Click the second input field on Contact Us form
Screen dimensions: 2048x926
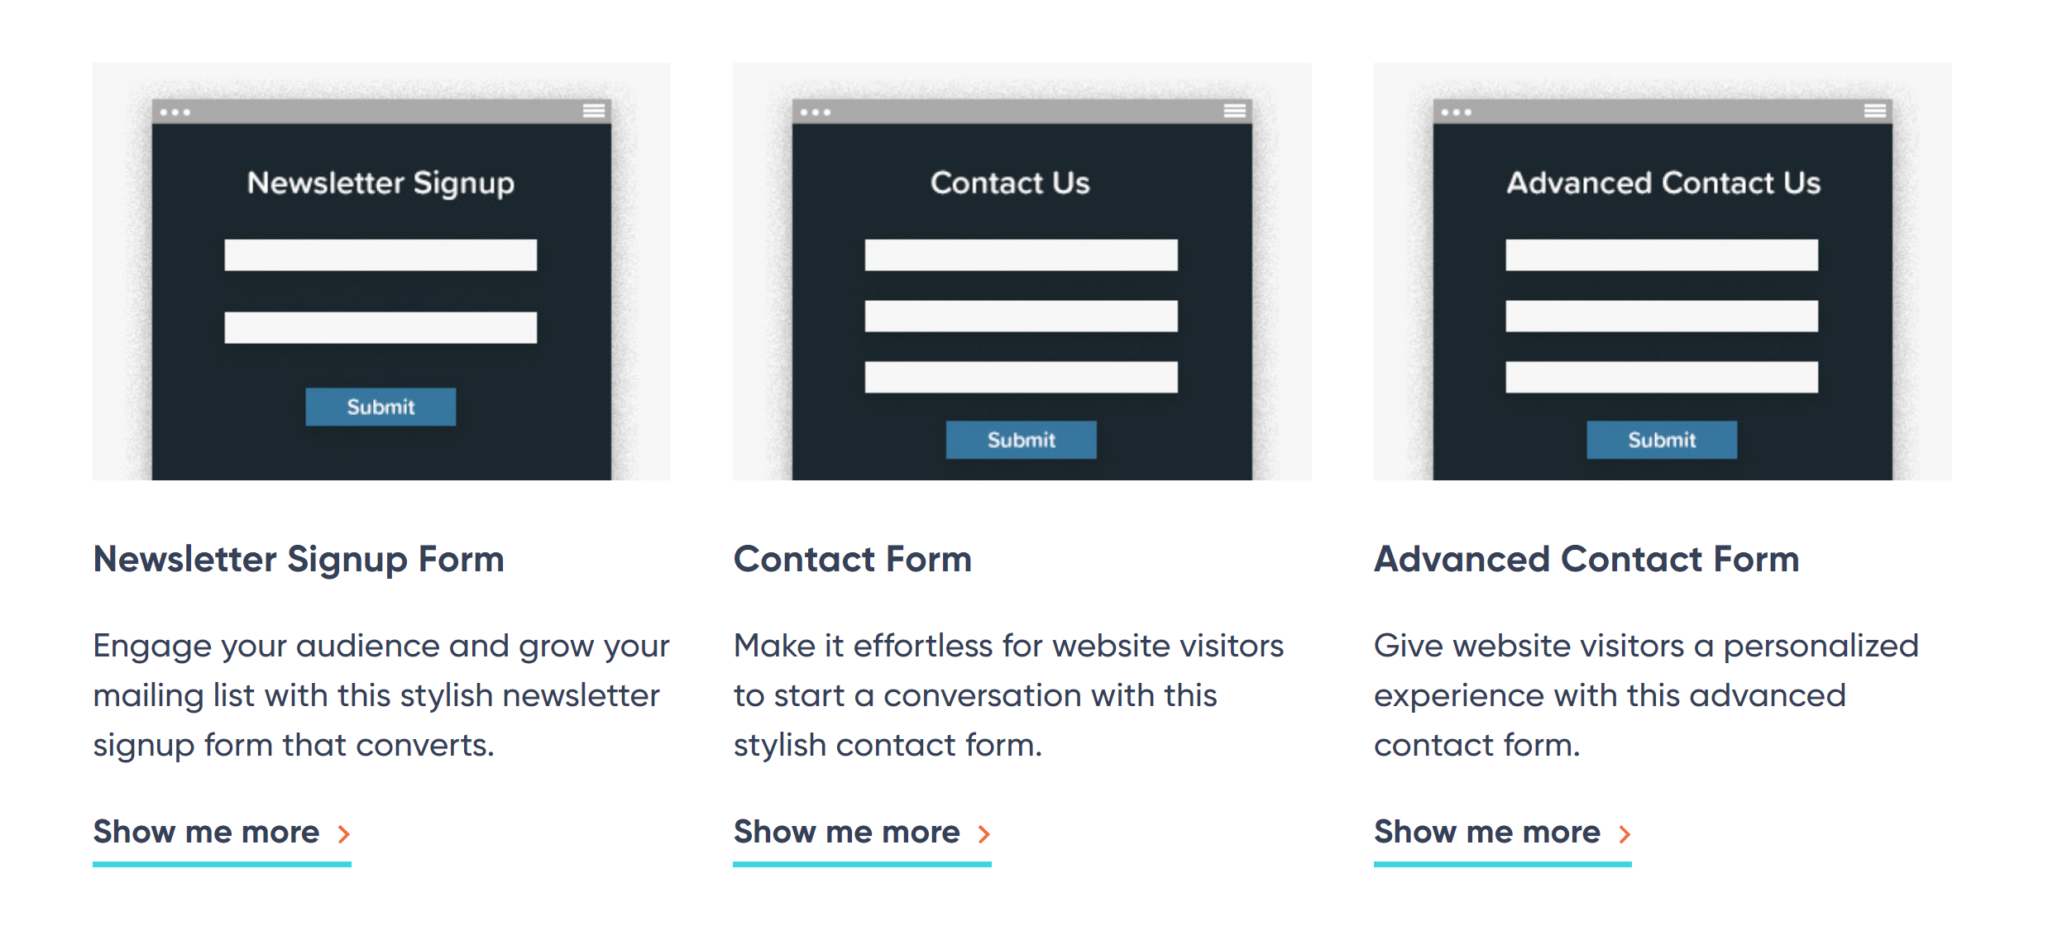[x=1021, y=315]
